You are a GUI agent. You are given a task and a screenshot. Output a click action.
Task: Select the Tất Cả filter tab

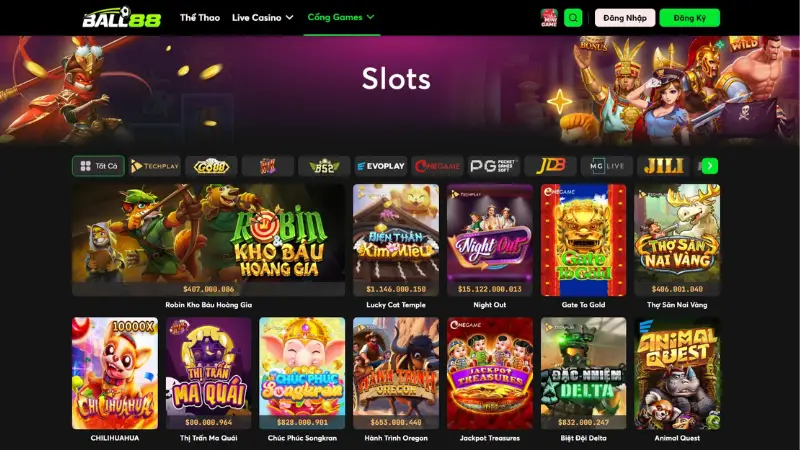(x=98, y=166)
